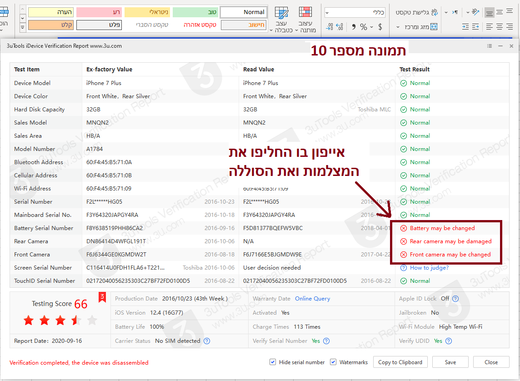This screenshot has width=520, height=381.
Task: Expand the accounting format dropdown arrow
Action: click(x=371, y=27)
